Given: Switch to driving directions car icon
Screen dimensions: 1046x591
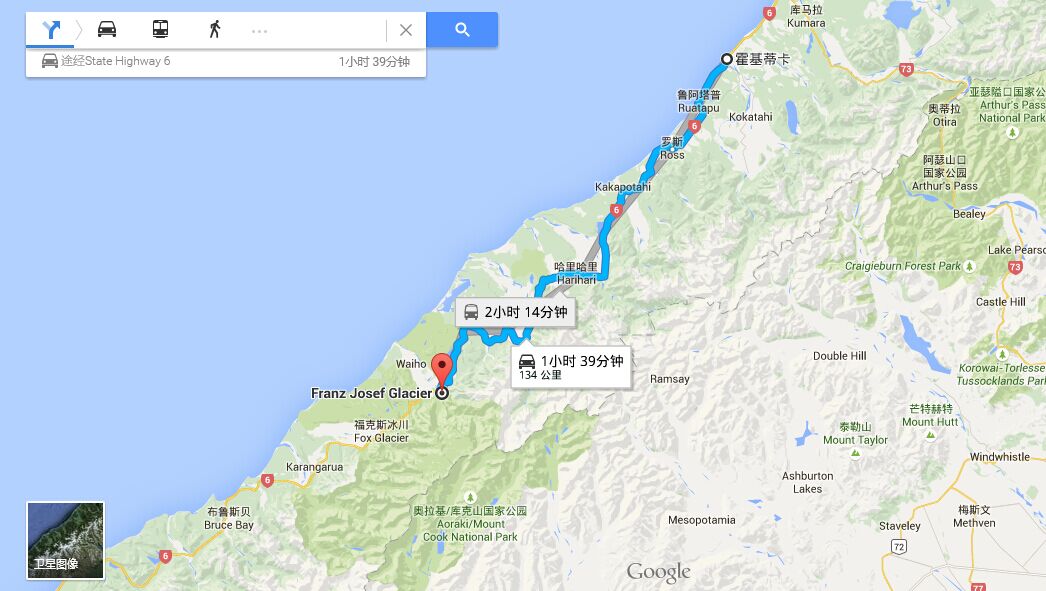Looking at the screenshot, I should (107, 29).
